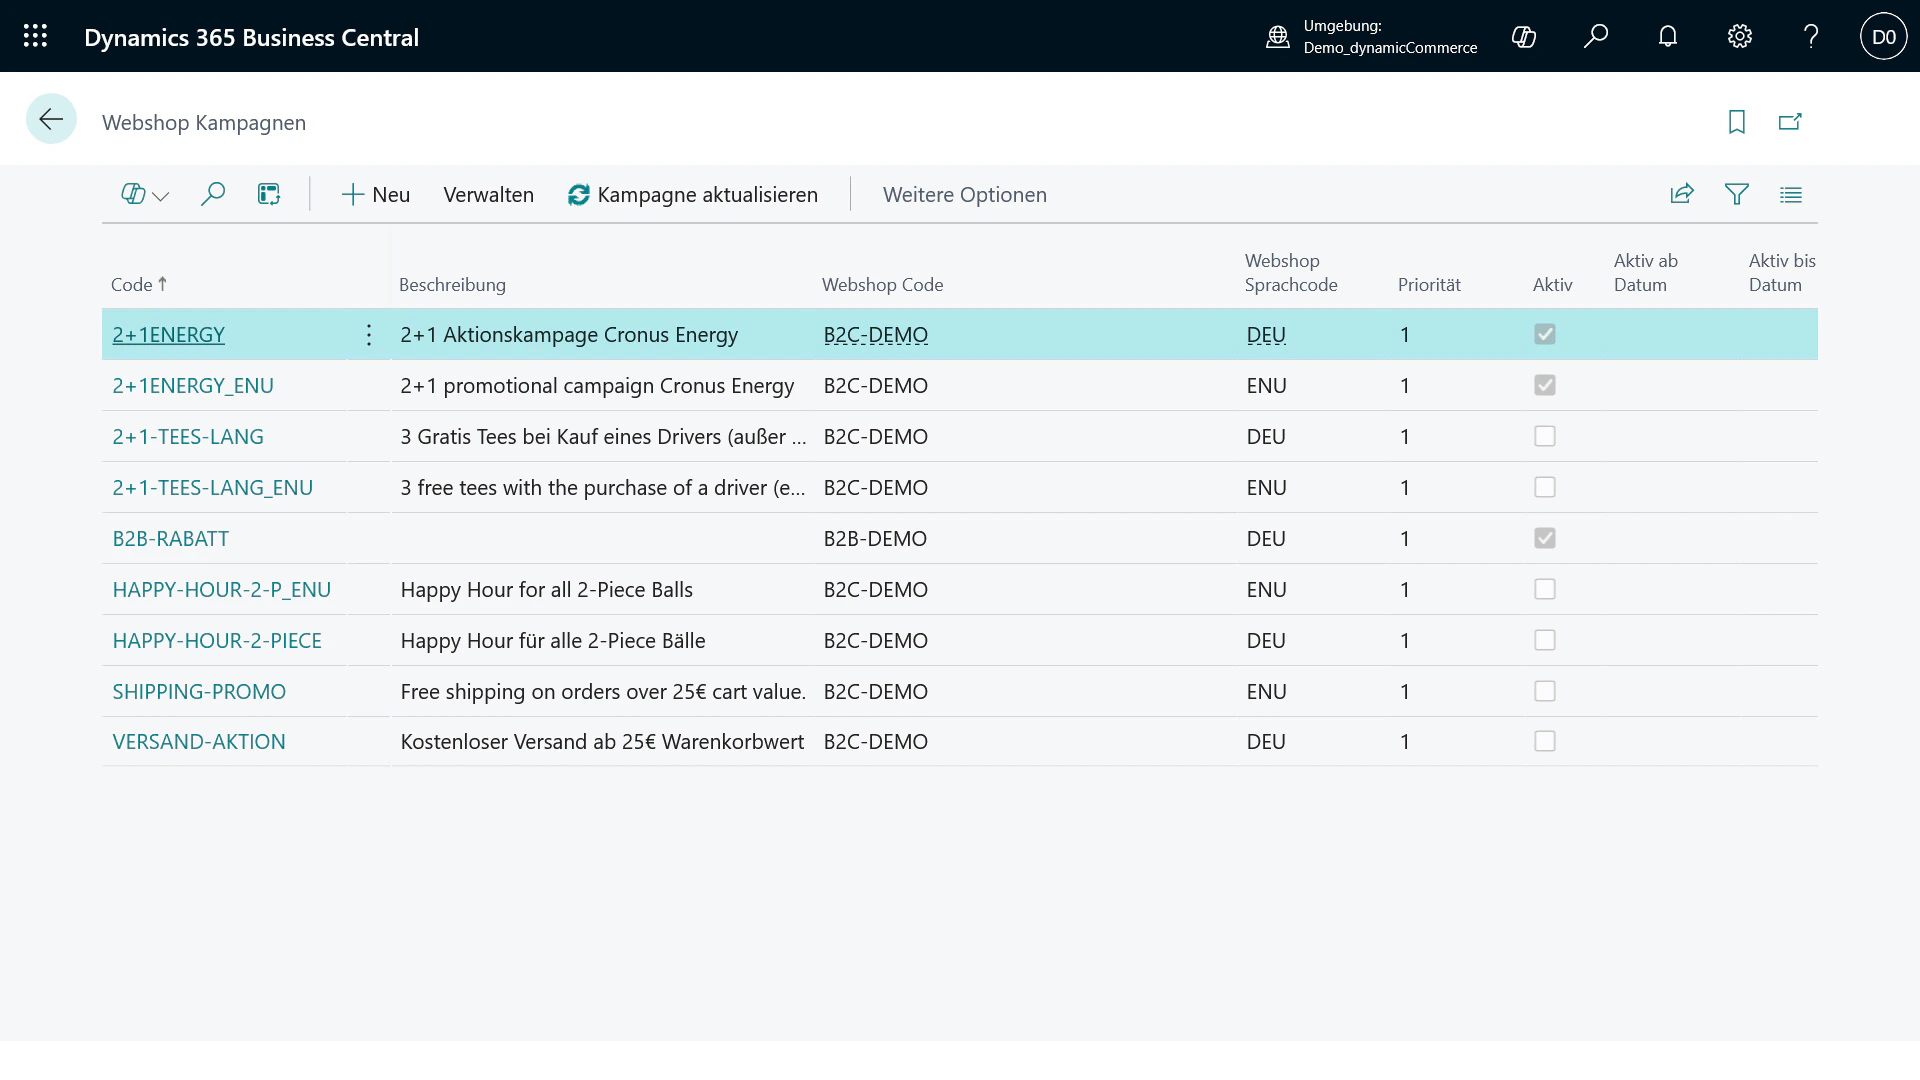1920x1080 pixels.
Task: Select B2B-DEMO webshop code cell
Action: pyautogui.click(x=875, y=539)
